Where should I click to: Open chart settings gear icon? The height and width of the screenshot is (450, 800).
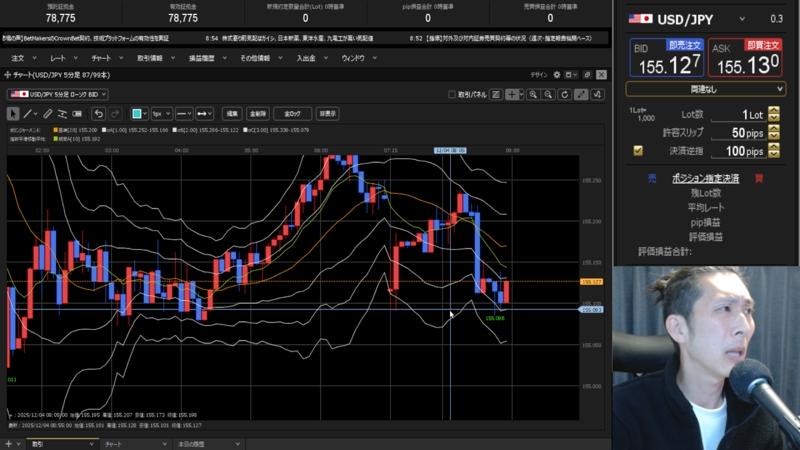coord(596,94)
